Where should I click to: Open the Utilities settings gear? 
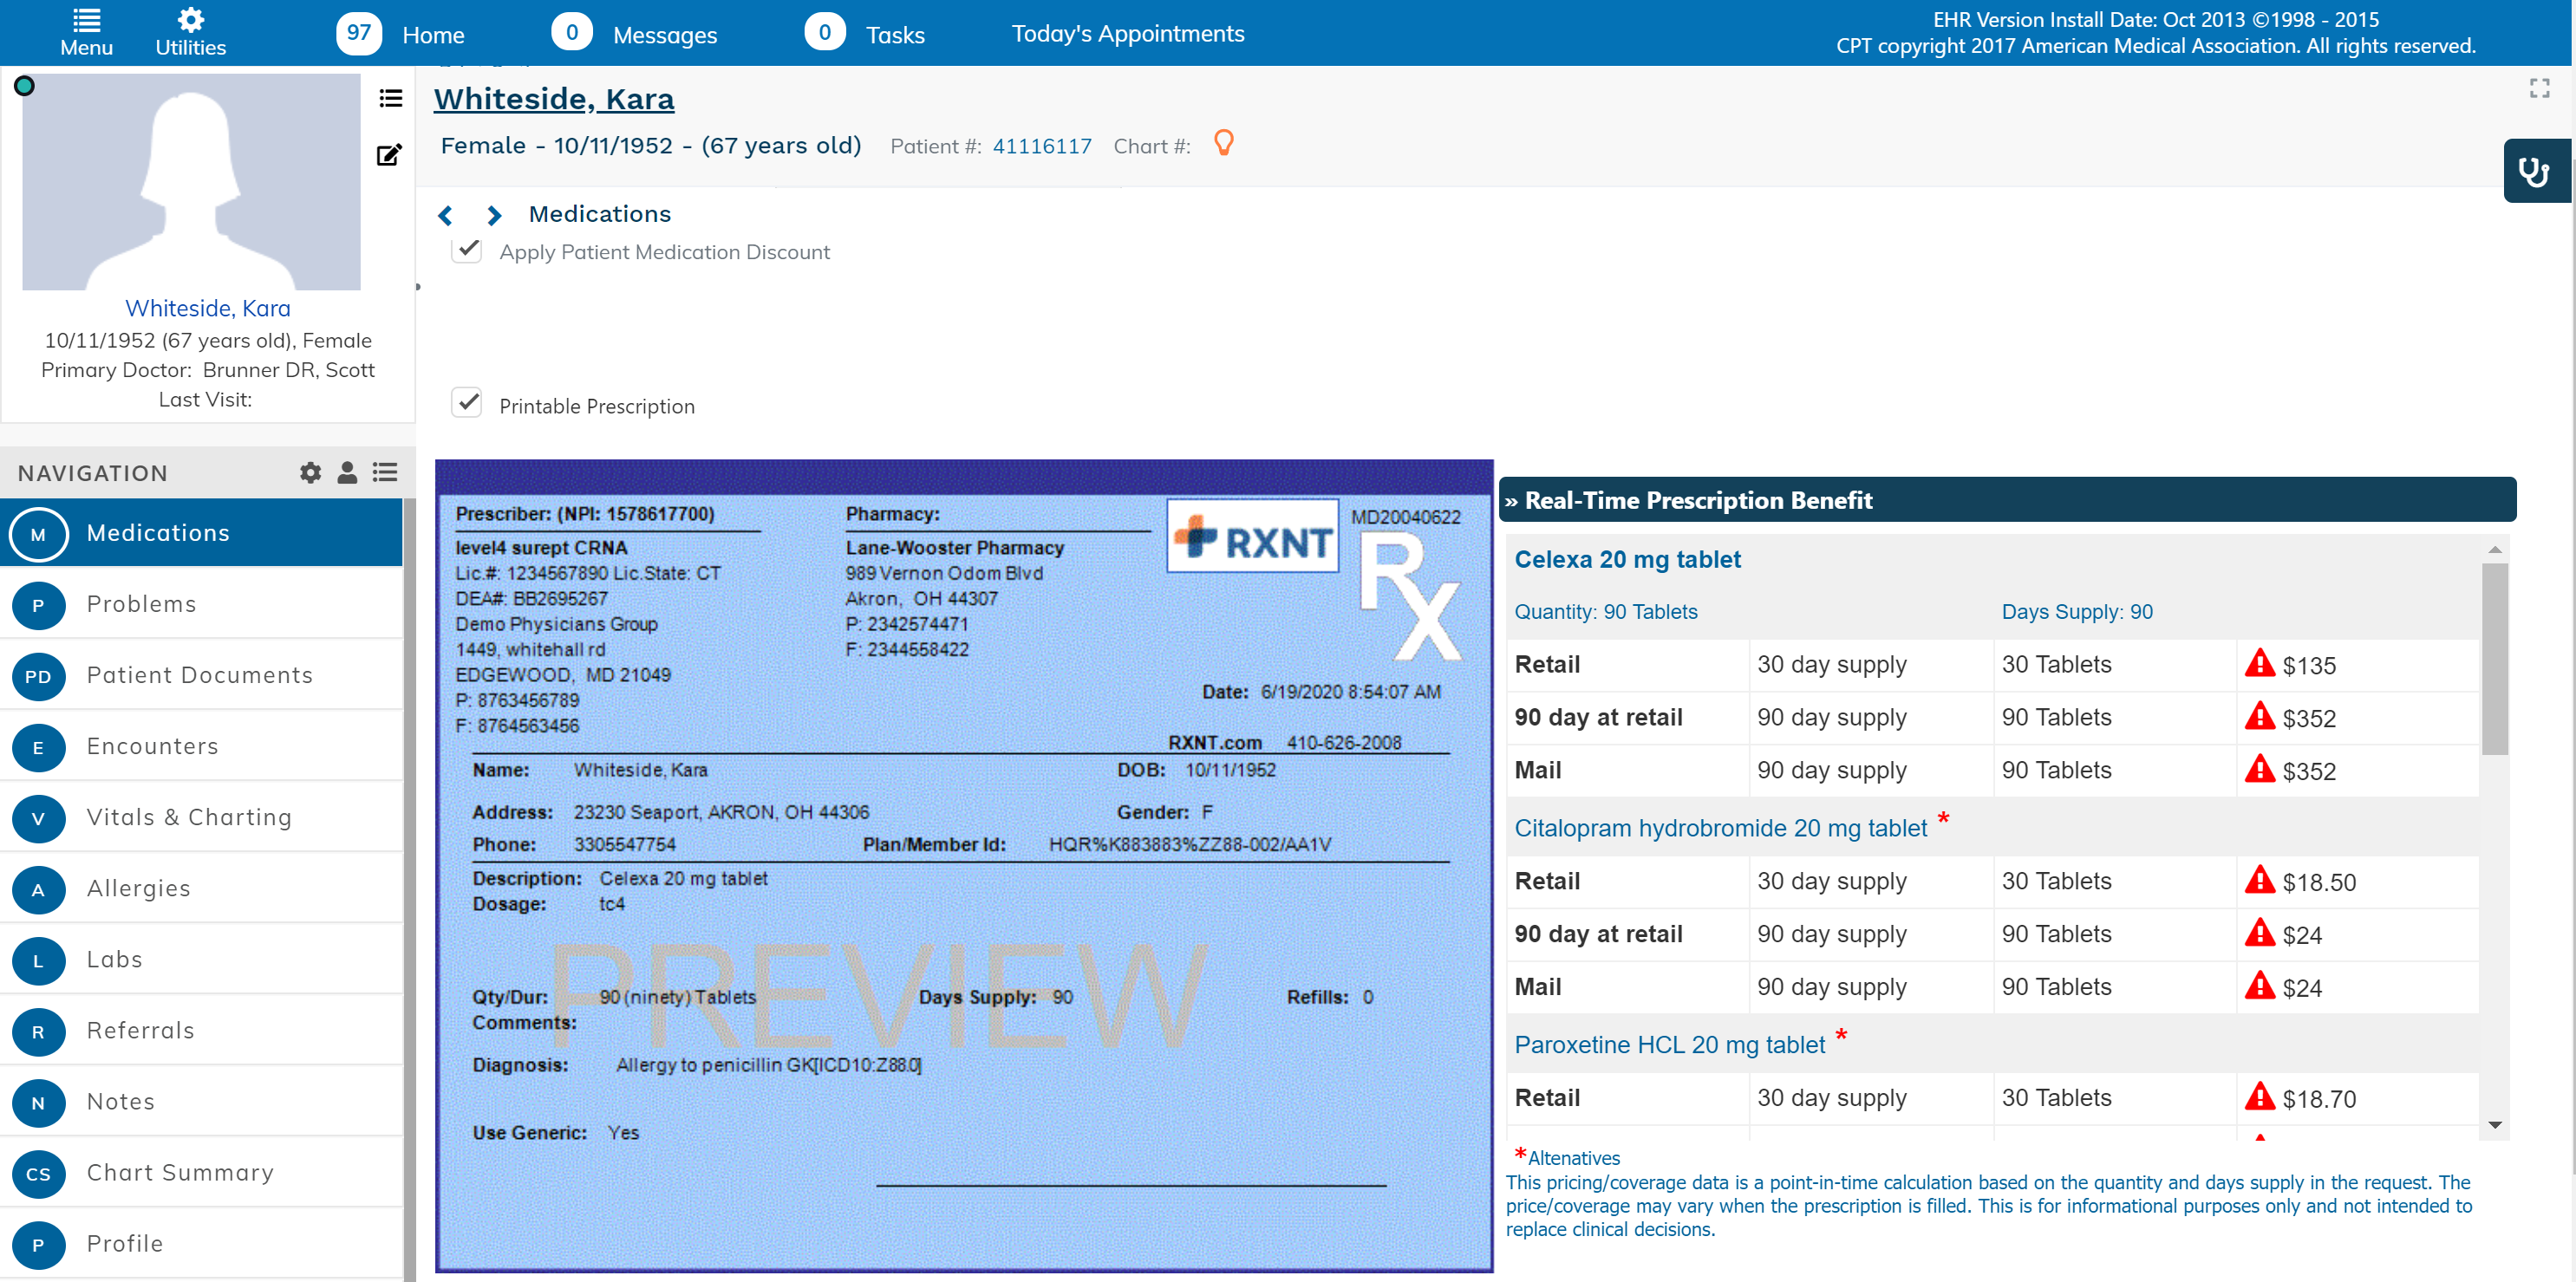190,18
